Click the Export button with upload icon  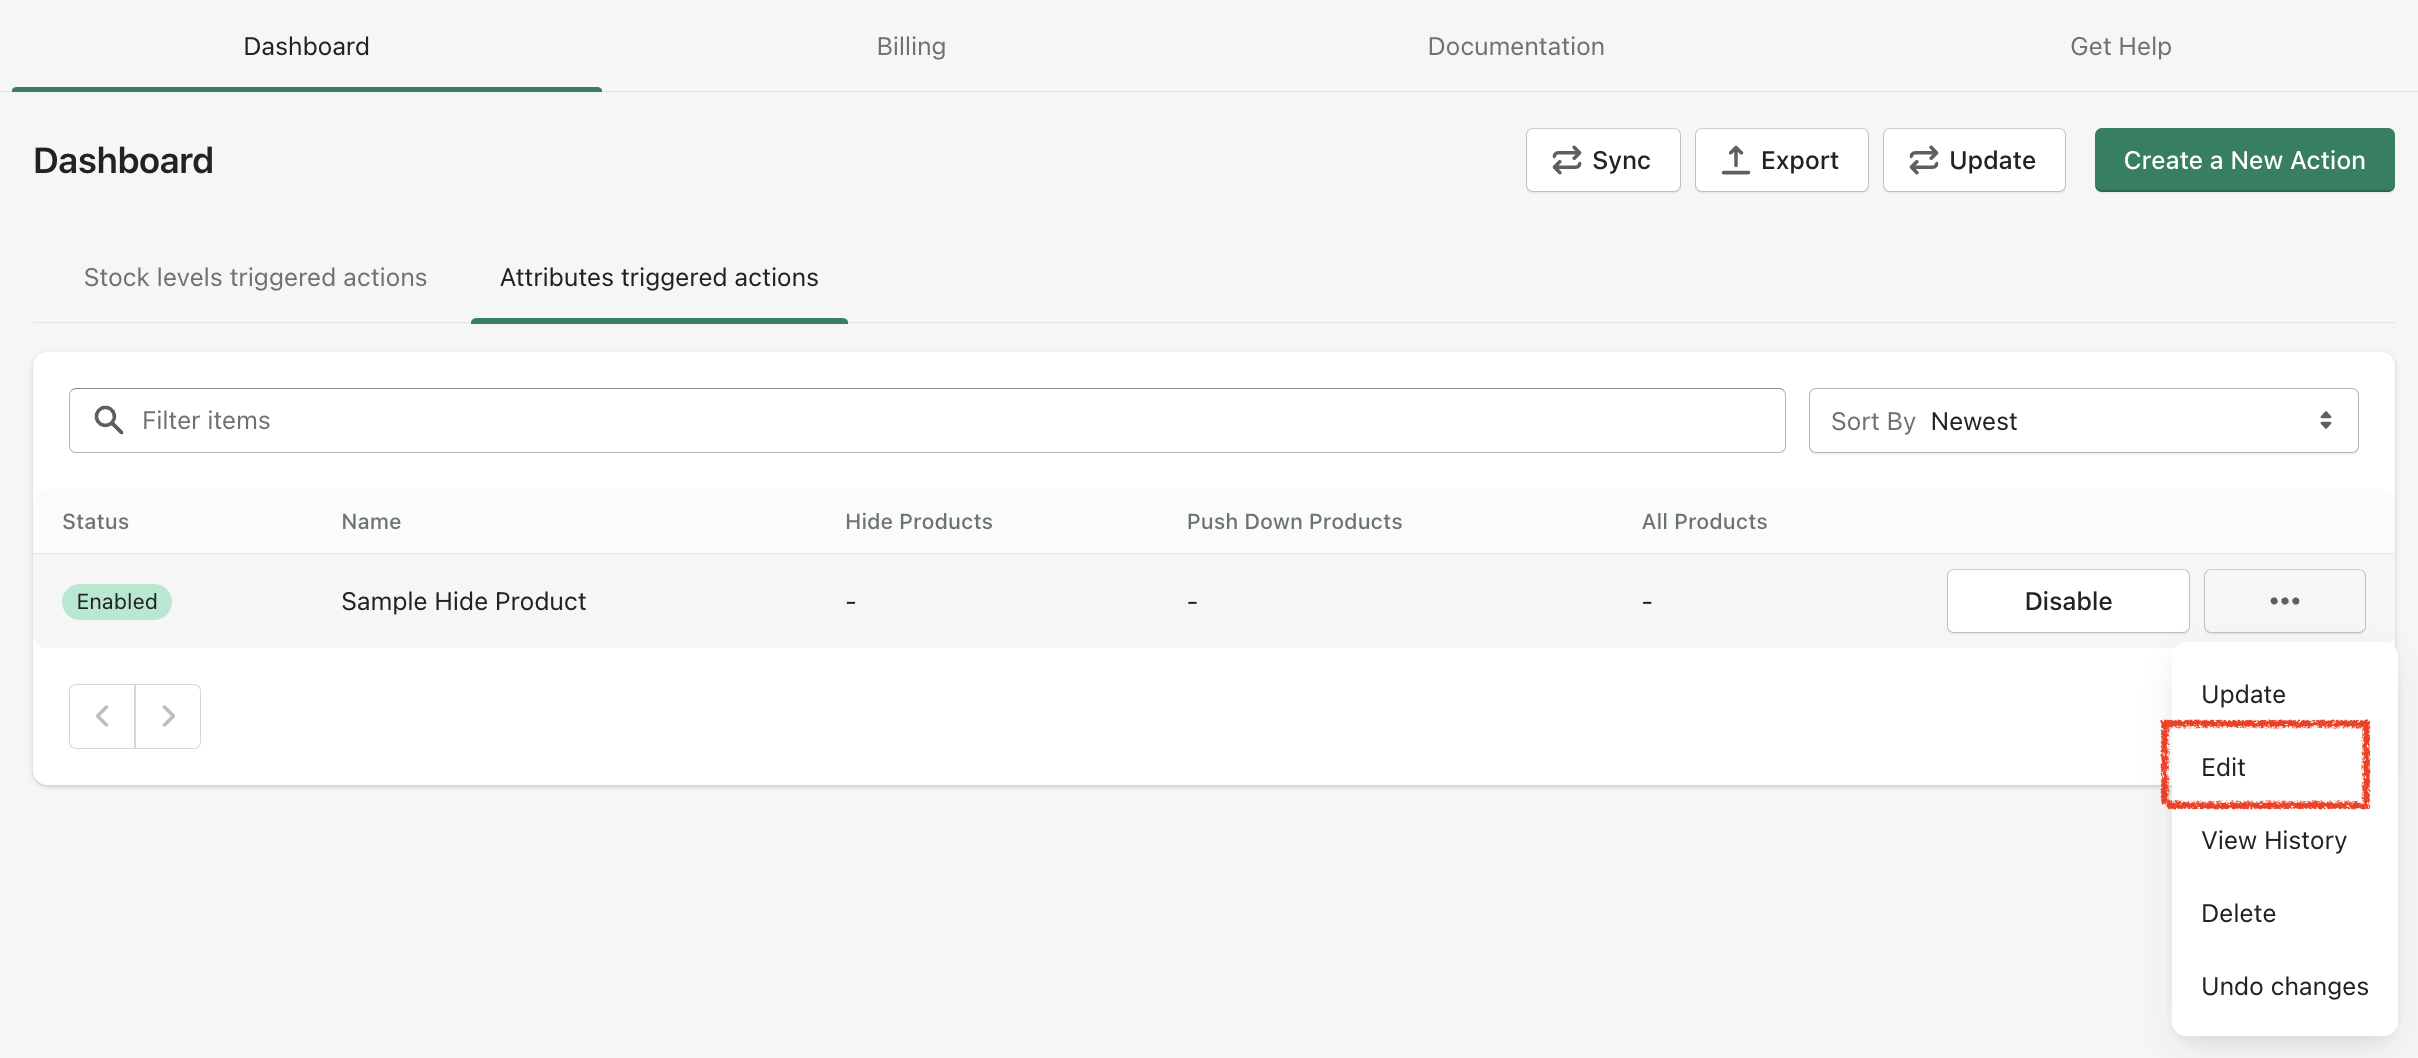(1781, 160)
